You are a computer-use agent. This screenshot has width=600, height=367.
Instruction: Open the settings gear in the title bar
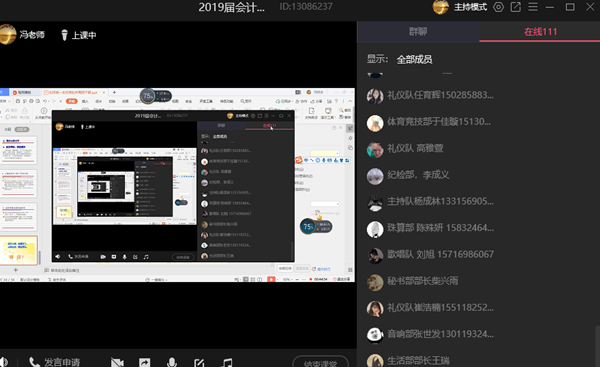[x=498, y=7]
